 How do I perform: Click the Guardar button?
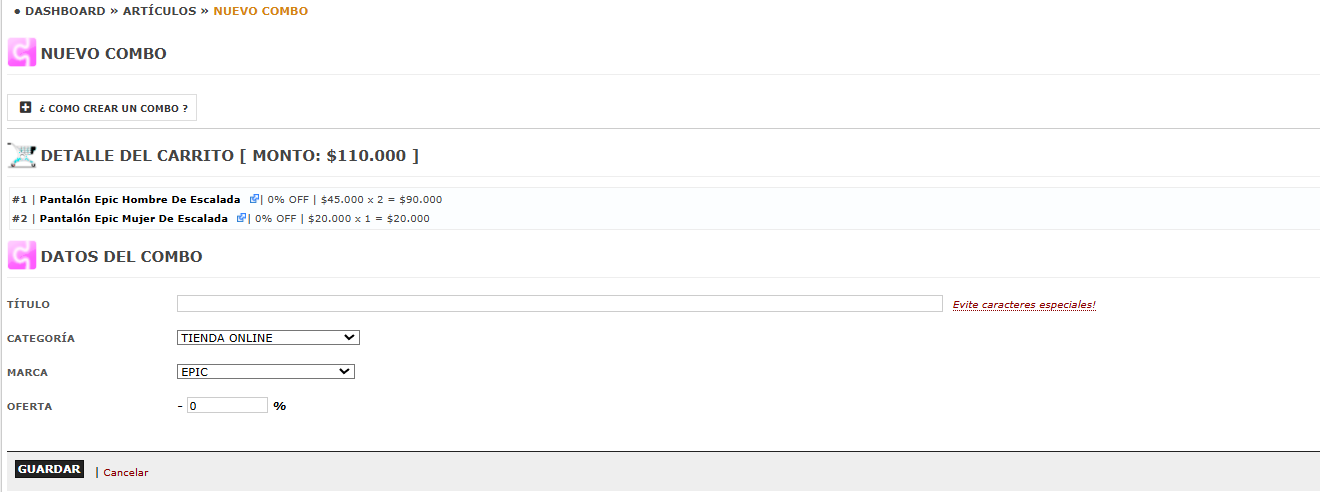50,469
